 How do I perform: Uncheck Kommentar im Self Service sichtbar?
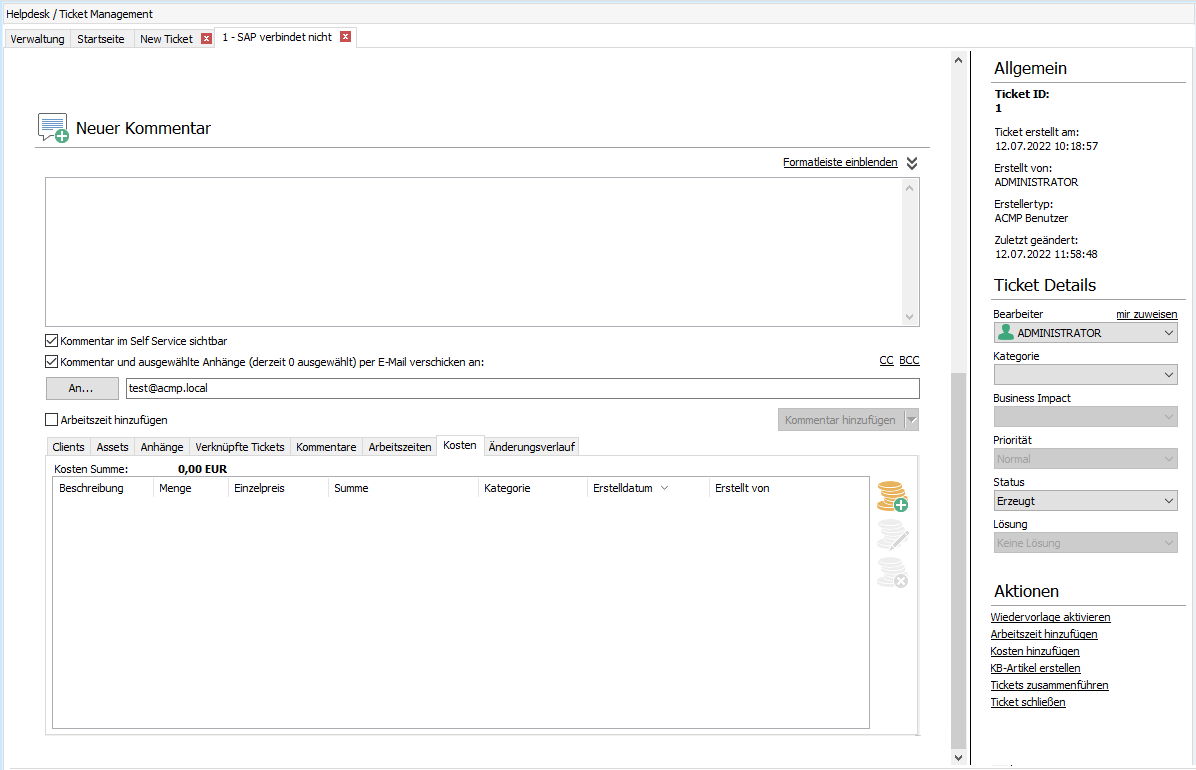click(x=52, y=341)
